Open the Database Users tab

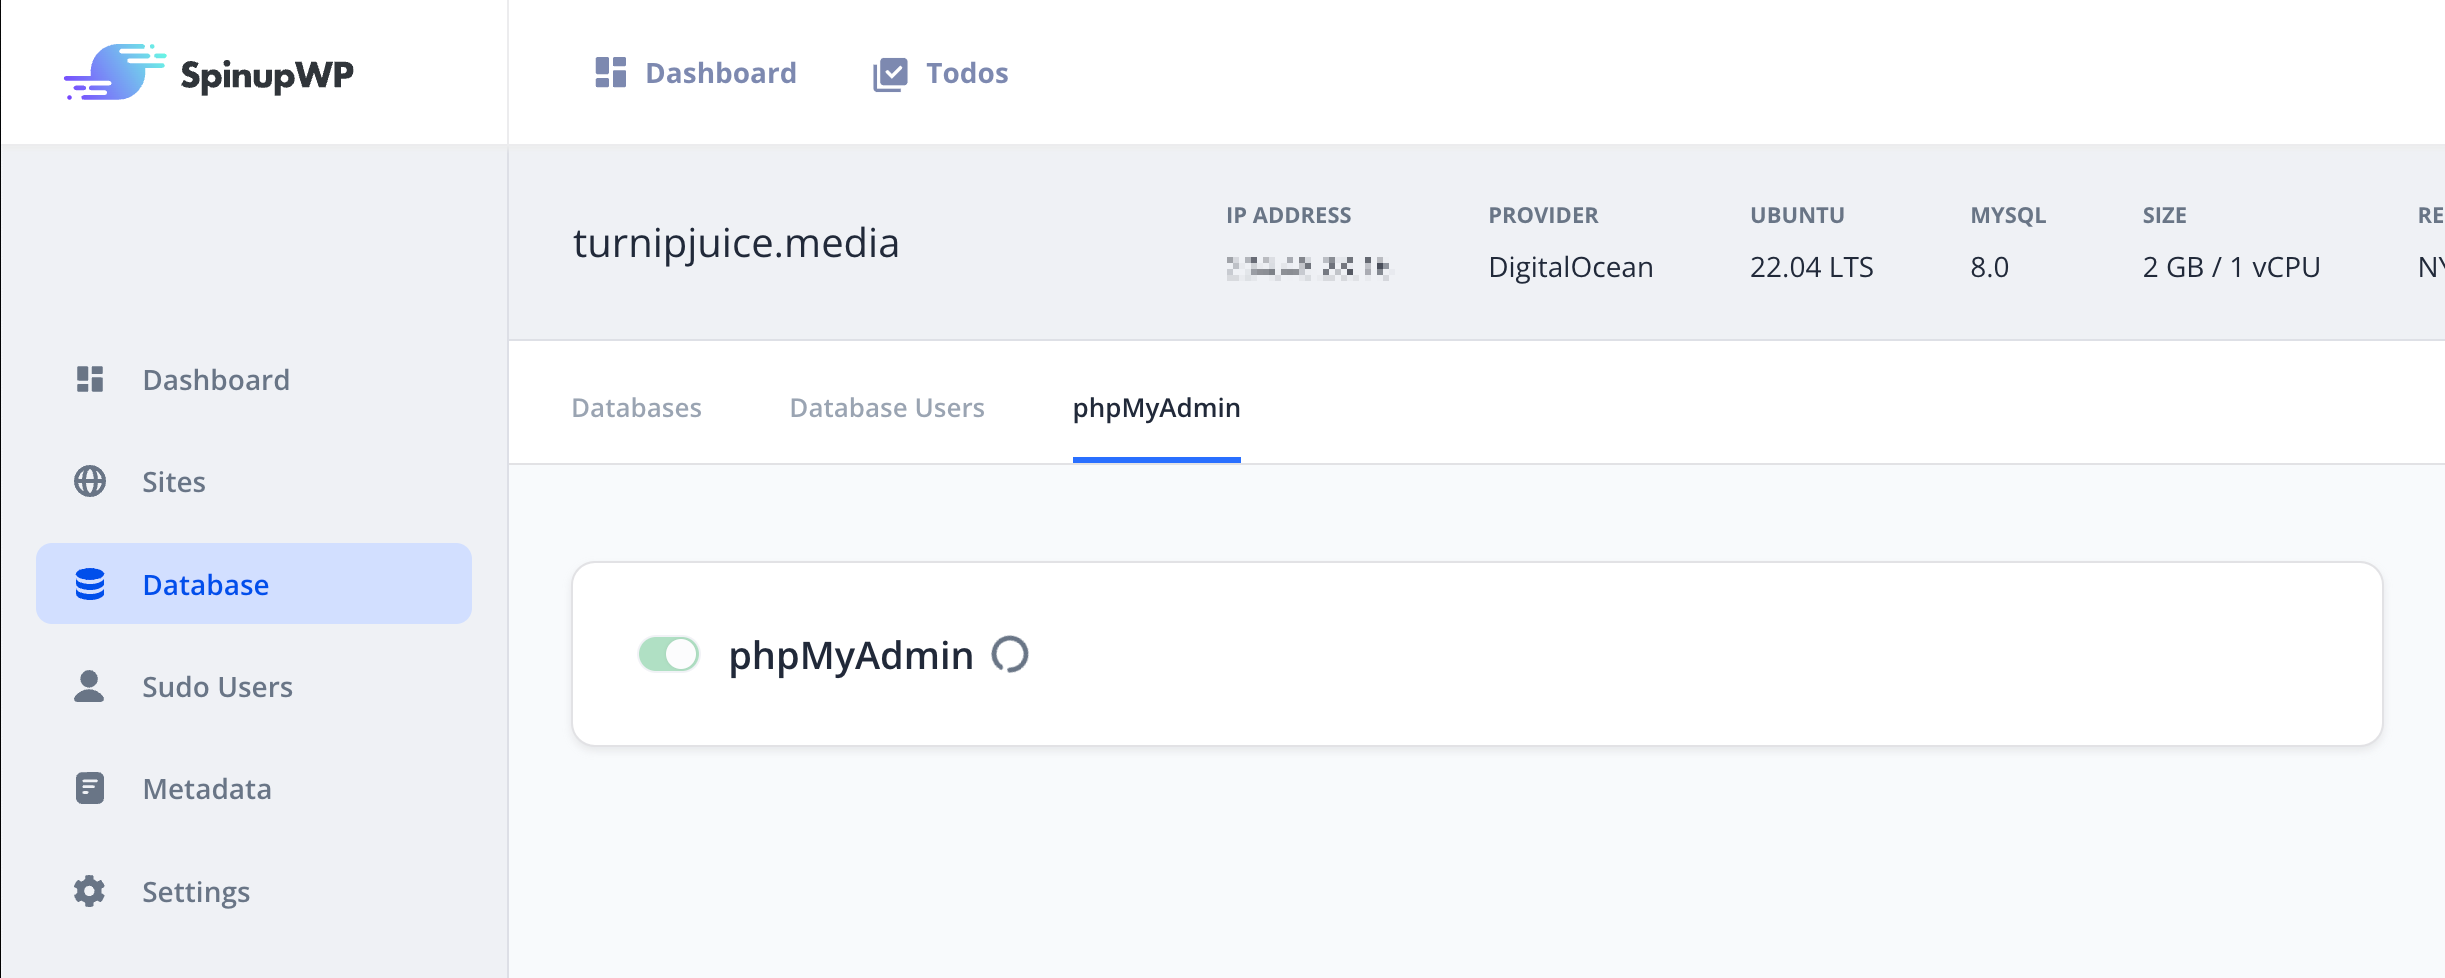coord(886,407)
